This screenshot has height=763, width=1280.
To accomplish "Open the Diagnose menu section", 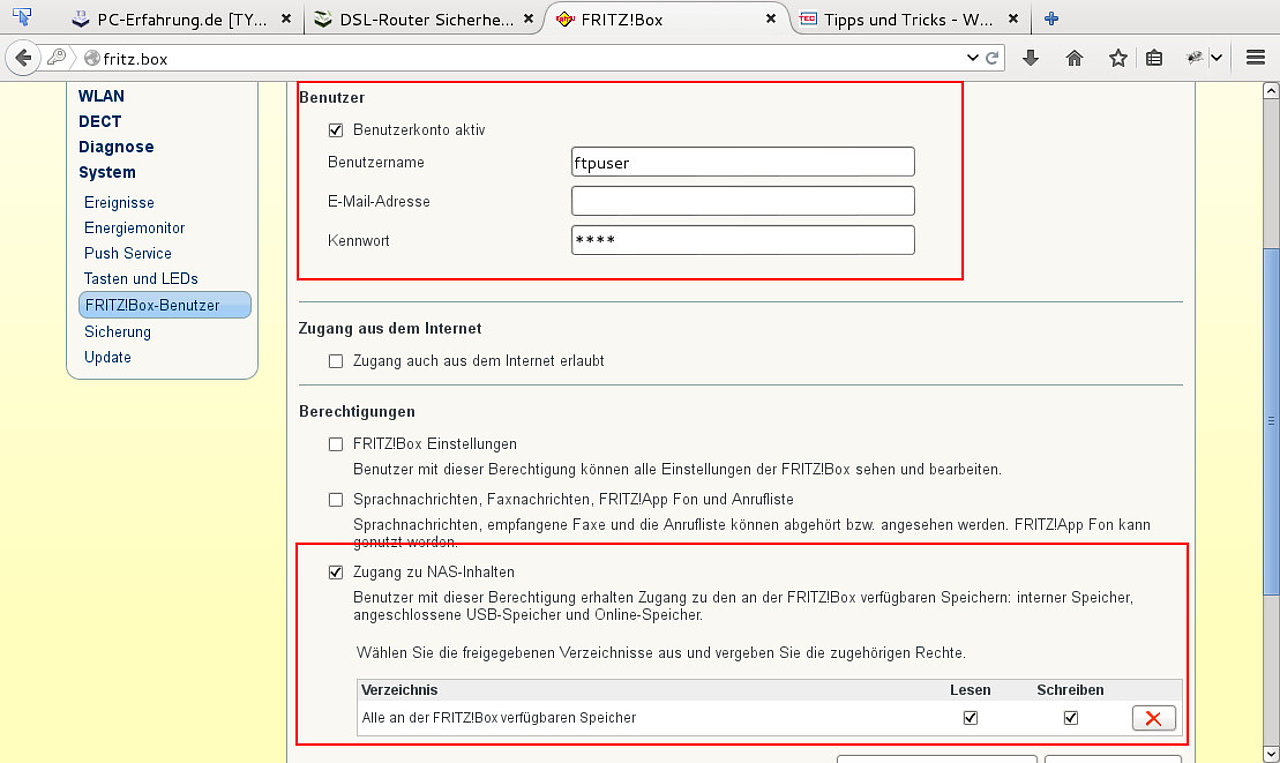I will (x=116, y=147).
